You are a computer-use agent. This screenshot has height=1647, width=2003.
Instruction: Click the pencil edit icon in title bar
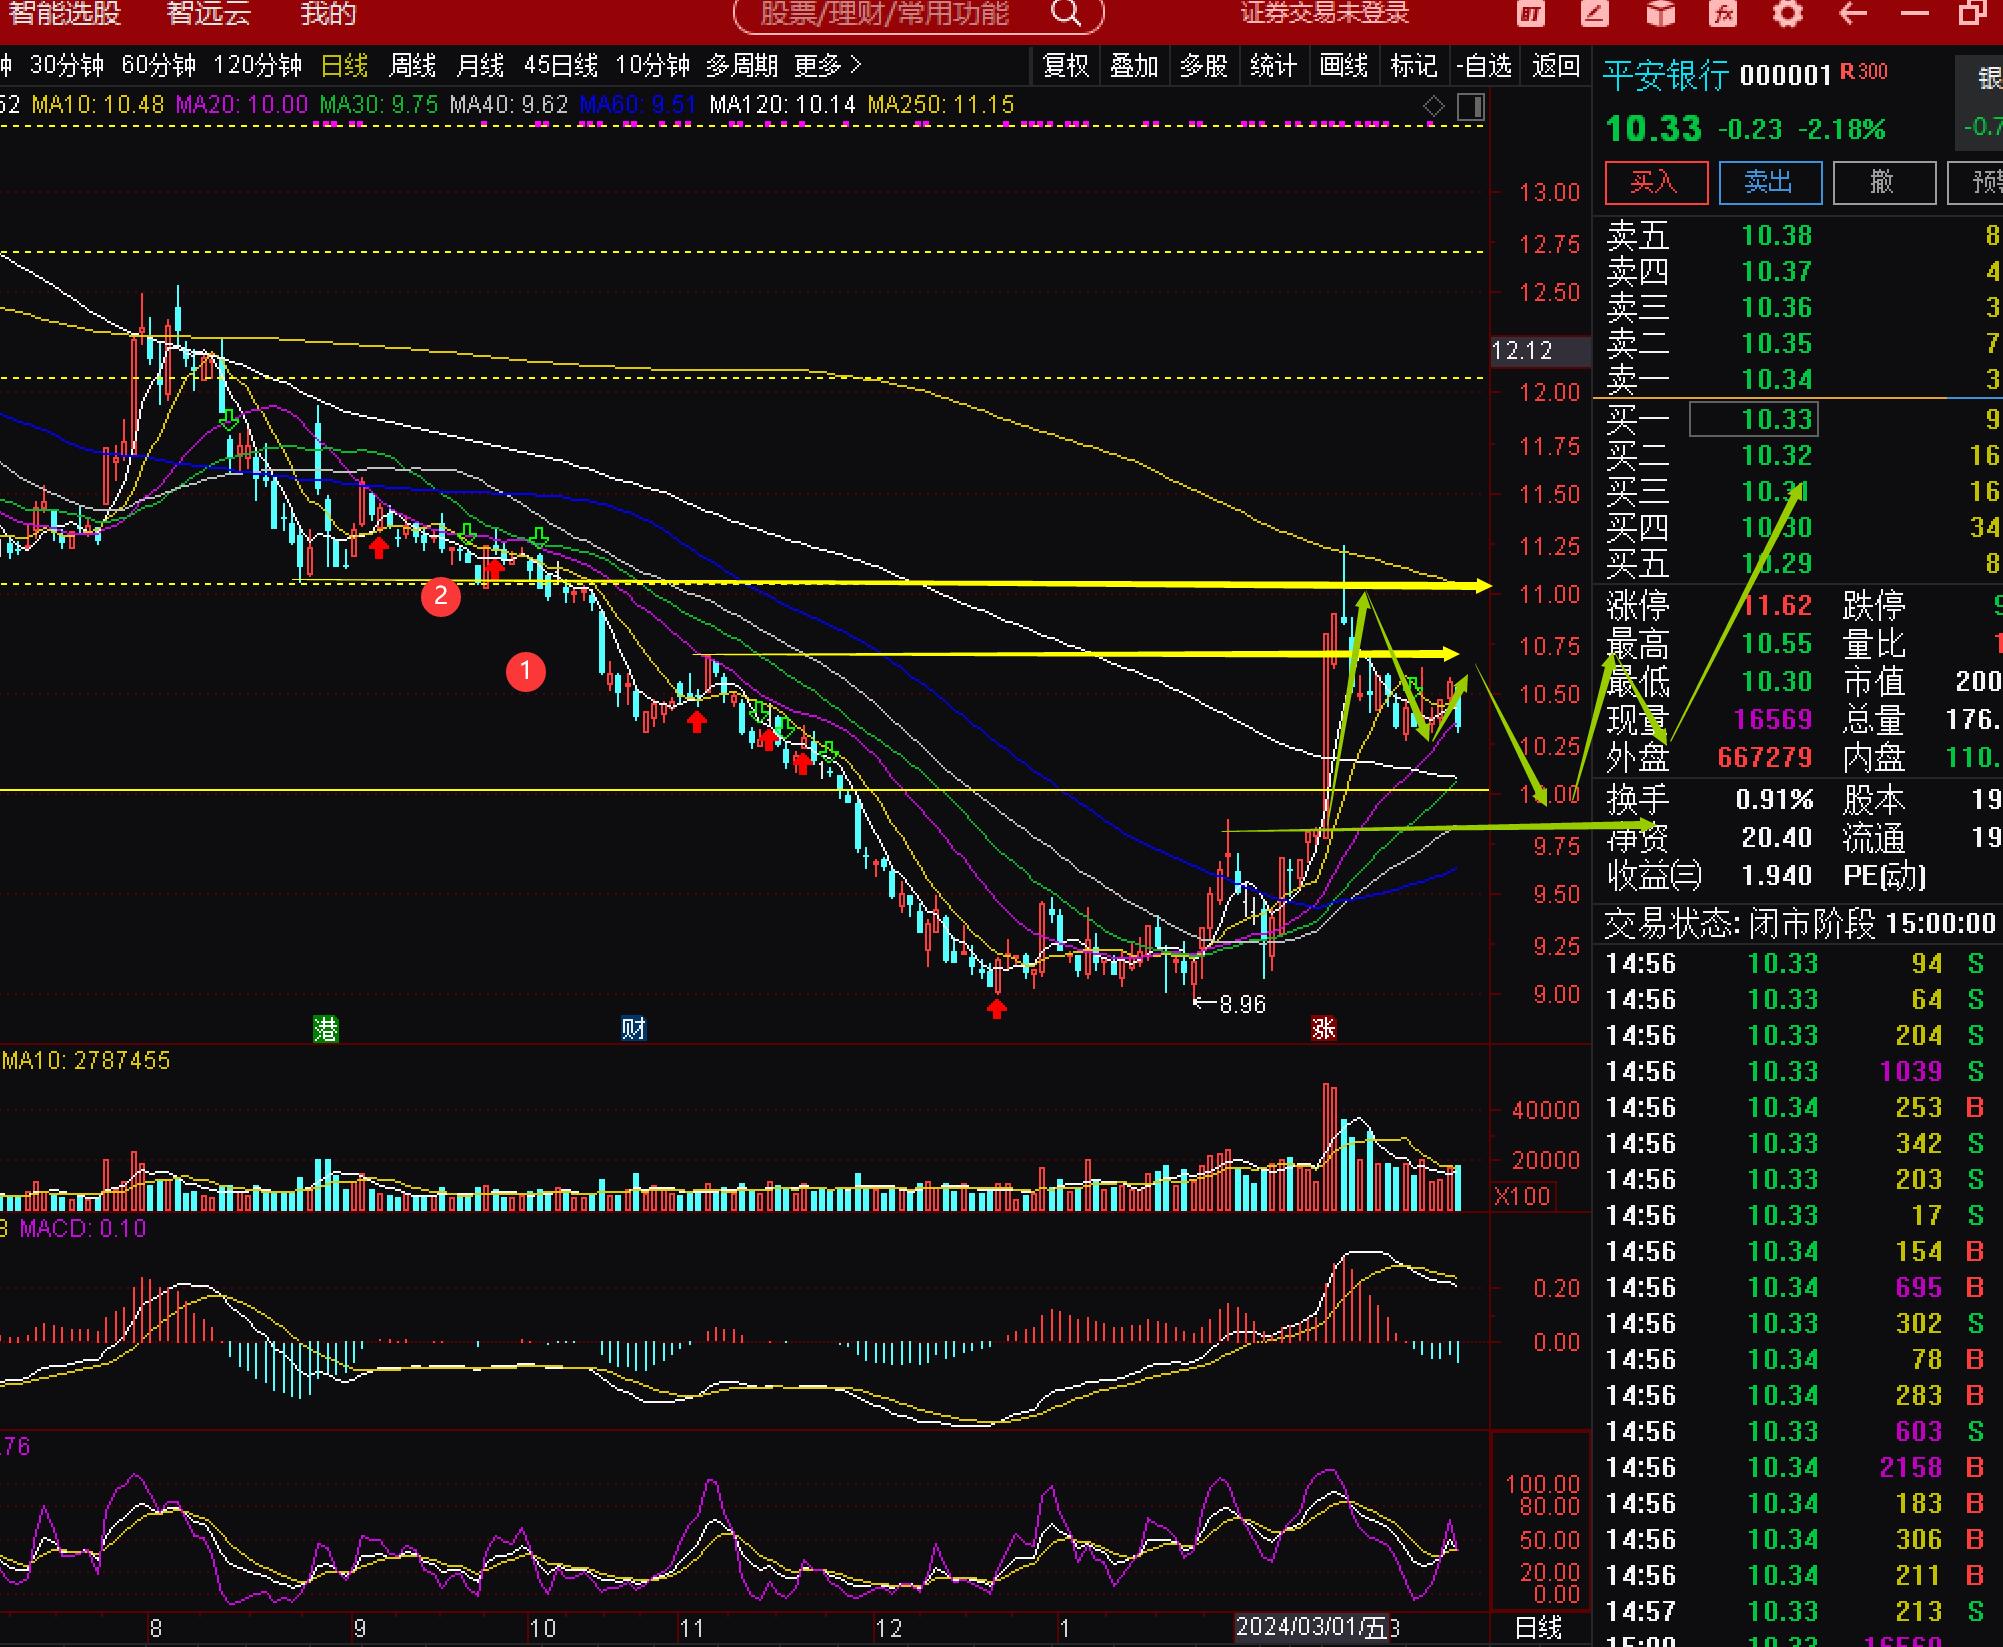click(1594, 14)
